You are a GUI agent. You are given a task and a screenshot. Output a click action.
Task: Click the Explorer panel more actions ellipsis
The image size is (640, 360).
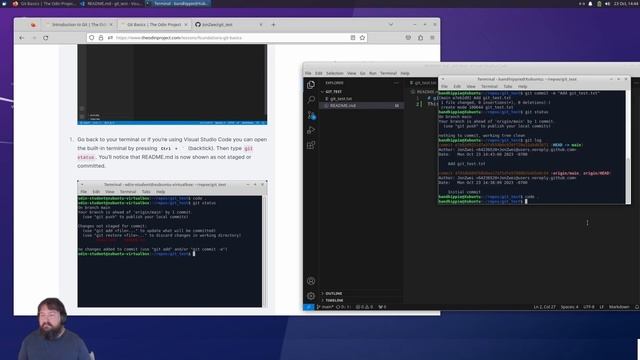pyautogui.click(x=396, y=83)
